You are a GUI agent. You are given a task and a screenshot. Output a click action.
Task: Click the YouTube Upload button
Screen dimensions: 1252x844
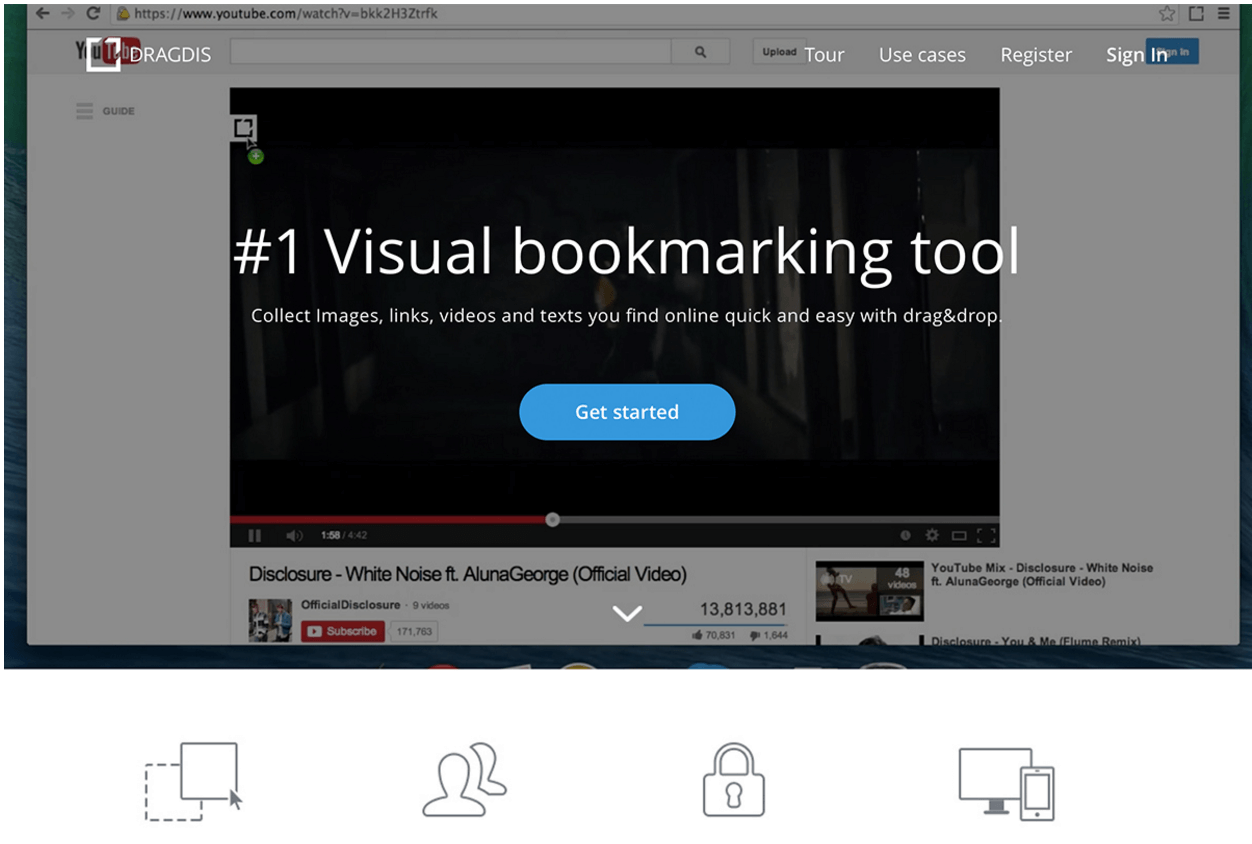pyautogui.click(x=779, y=52)
